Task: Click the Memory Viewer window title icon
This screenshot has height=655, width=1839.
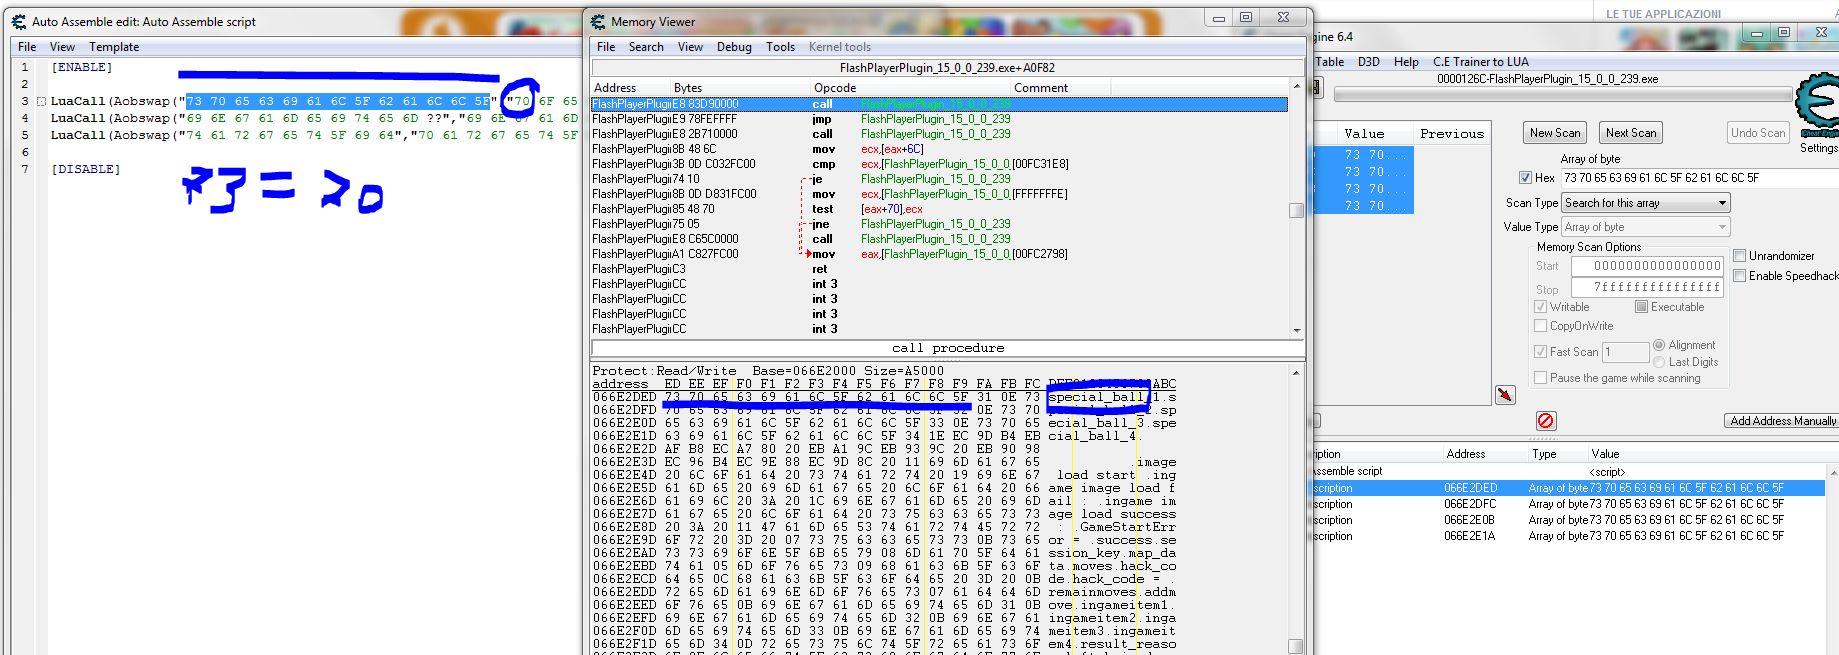Action: (x=598, y=22)
